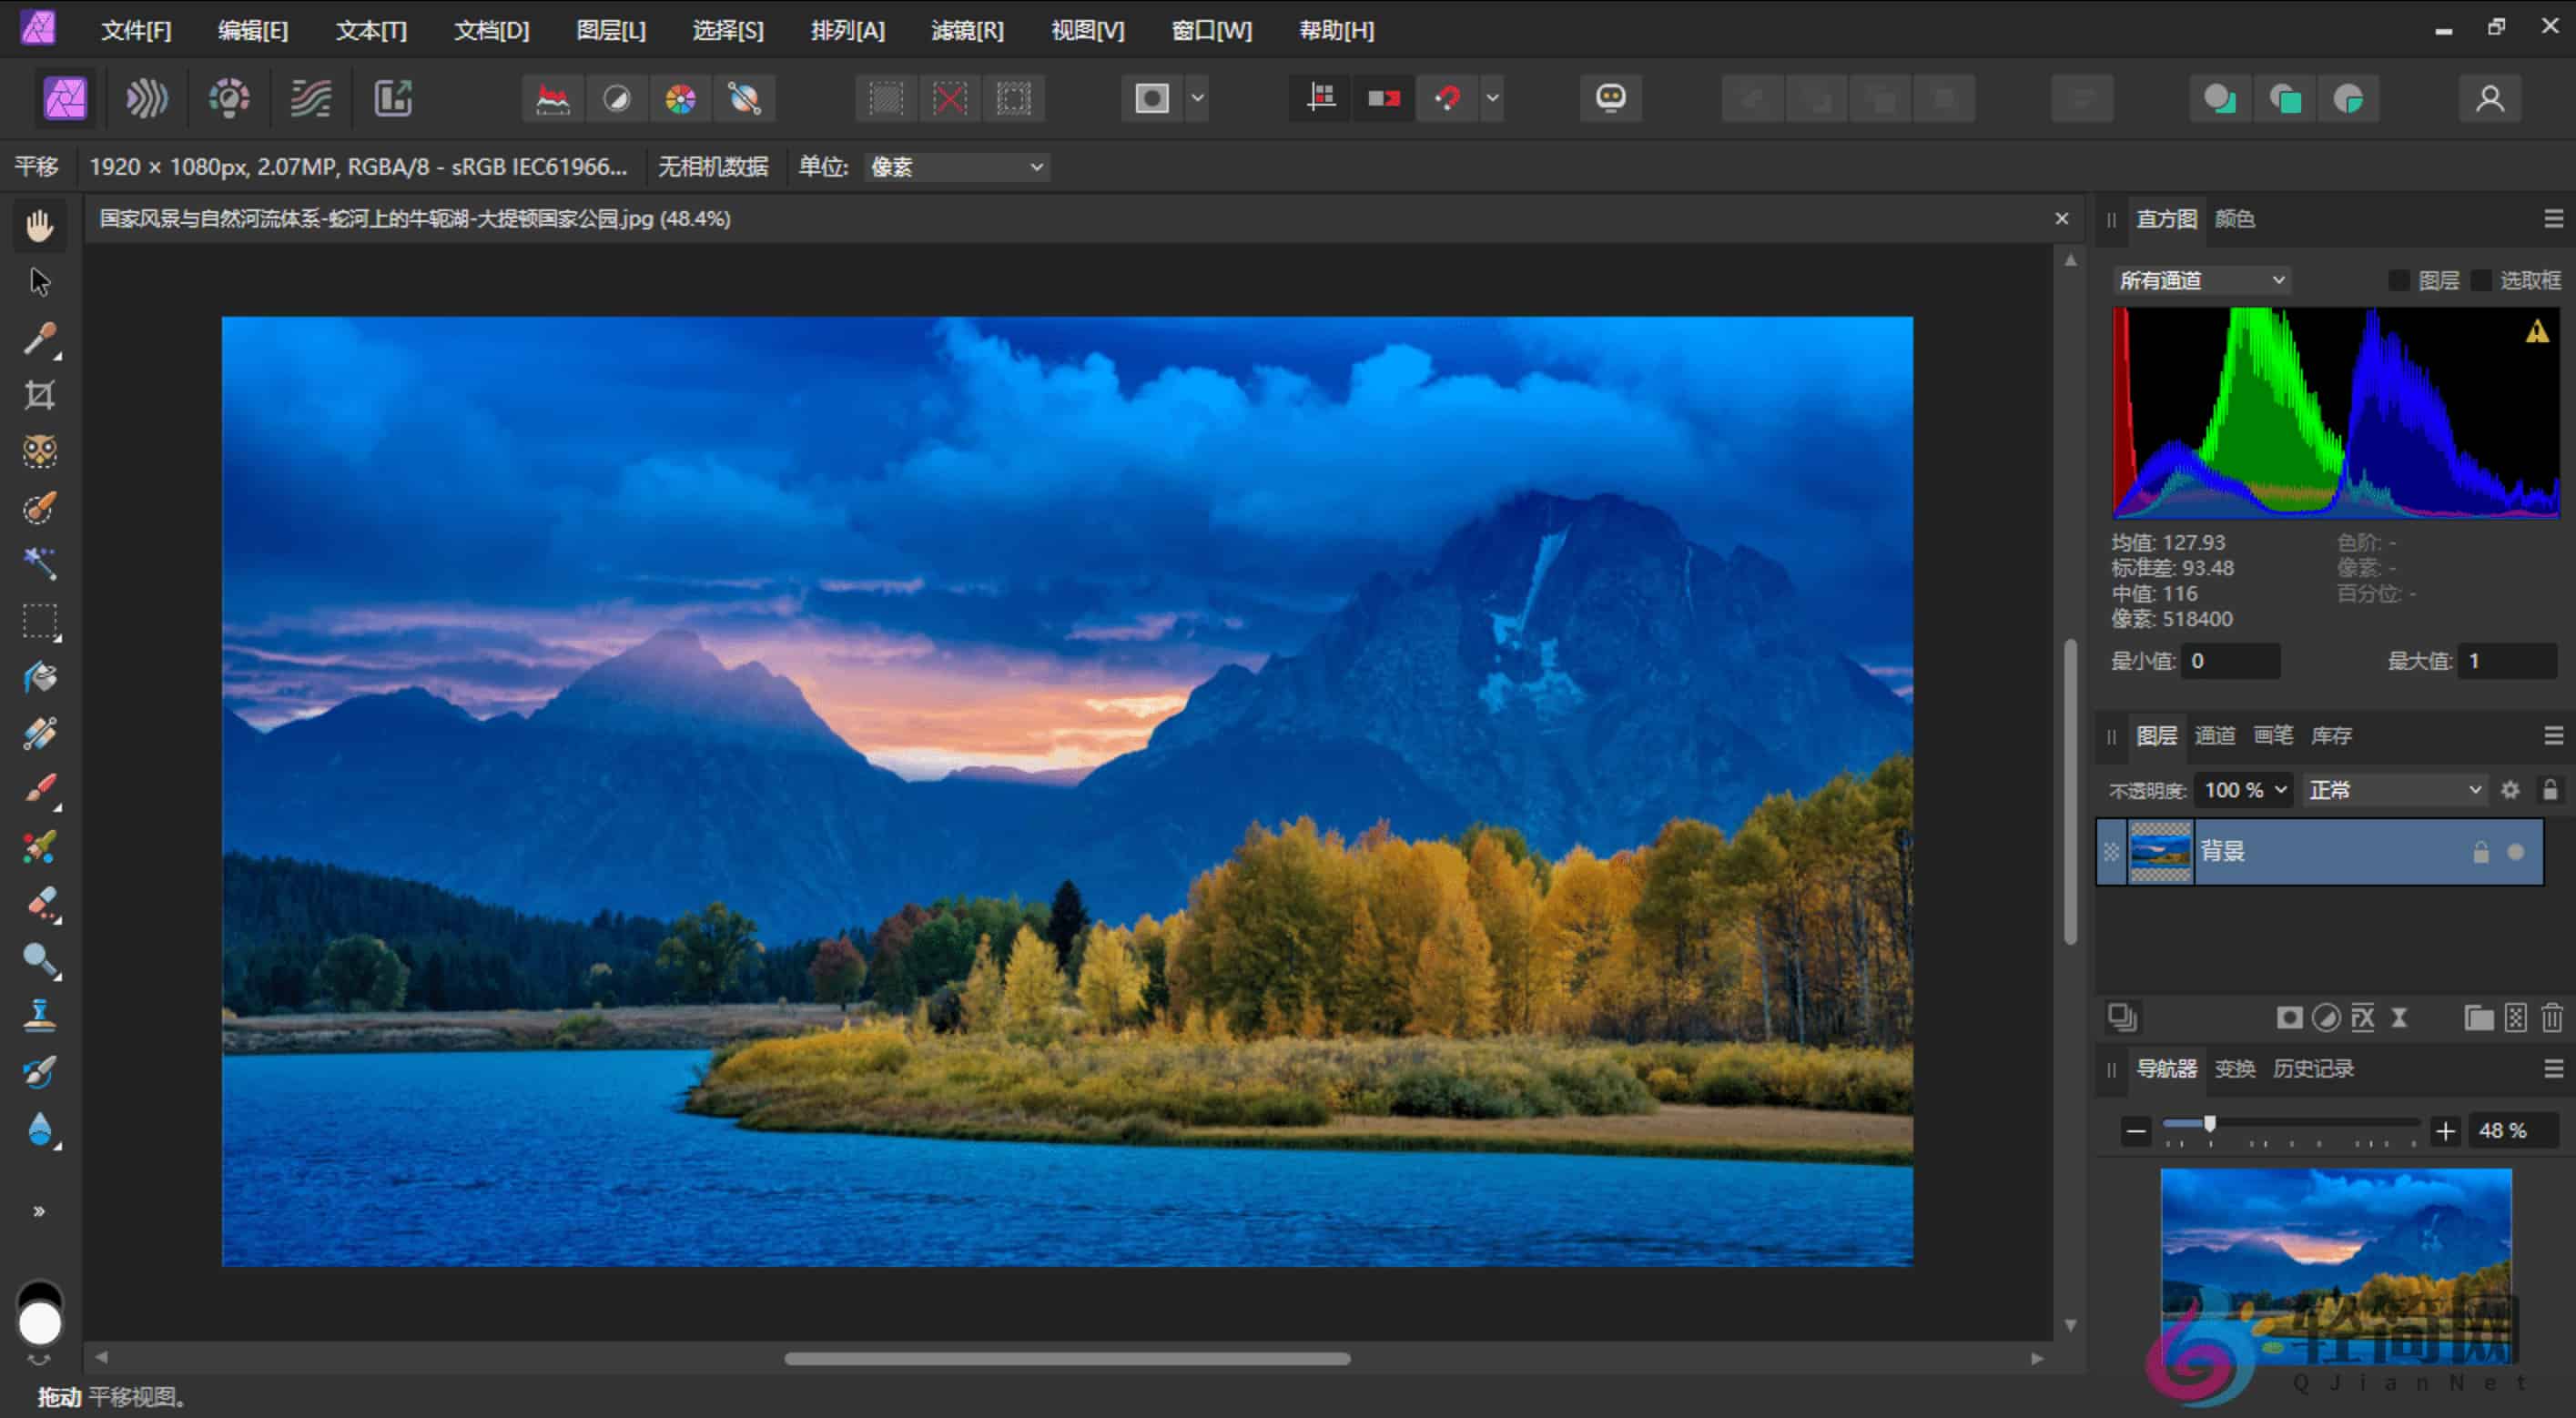
Task: Delete the selected layer via the trash icon
Action: (2551, 1018)
